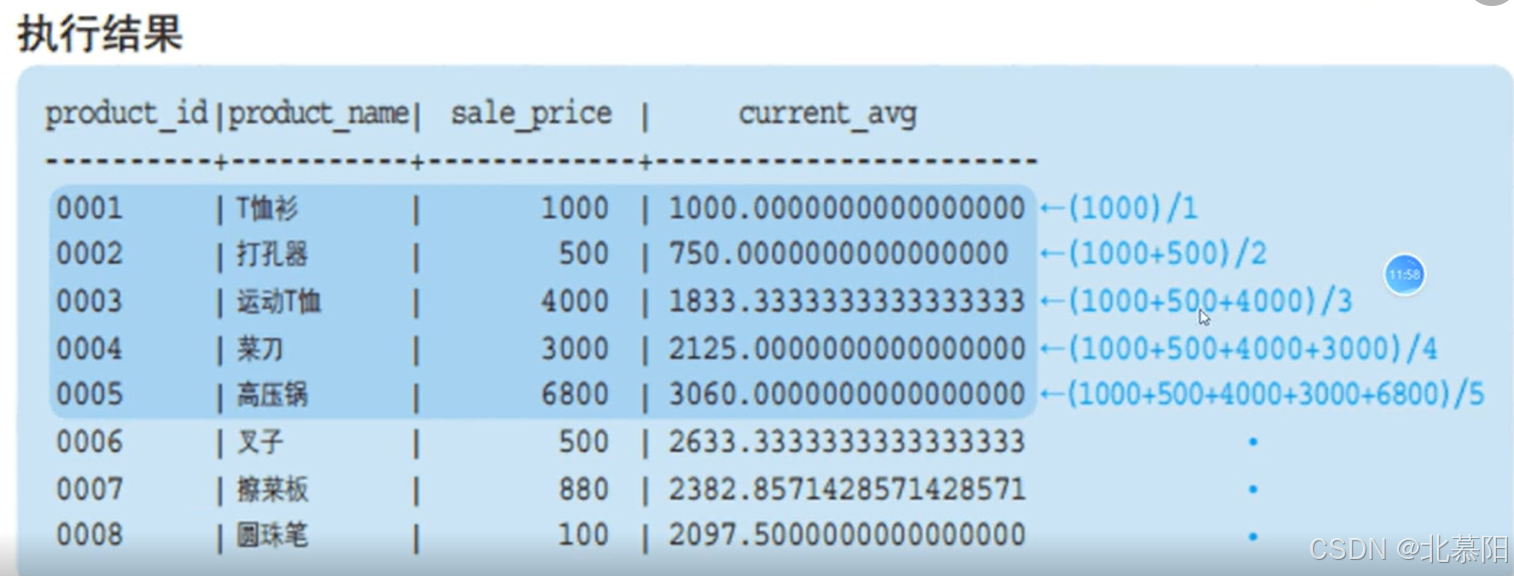Viewport: 1514px width, 576px height.
Task: Click average value 1833.3333333333333333
Action: click(x=847, y=301)
